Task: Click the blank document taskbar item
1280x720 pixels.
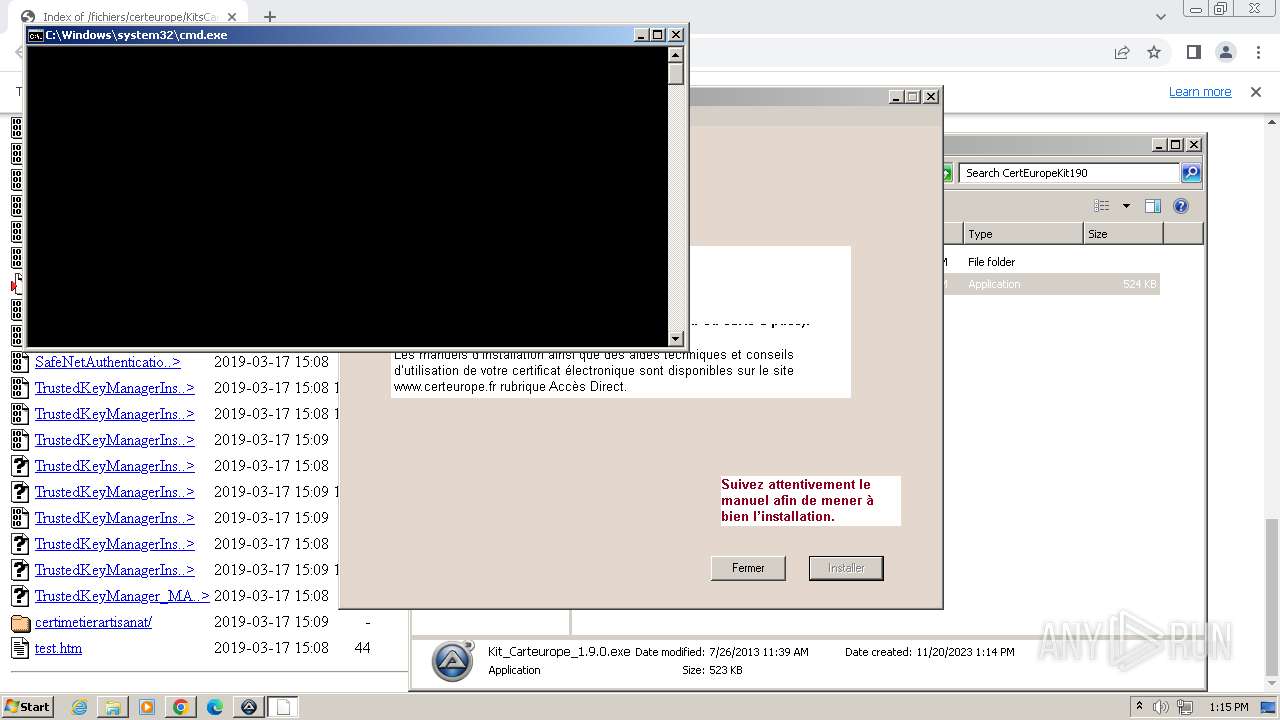Action: tap(283, 707)
